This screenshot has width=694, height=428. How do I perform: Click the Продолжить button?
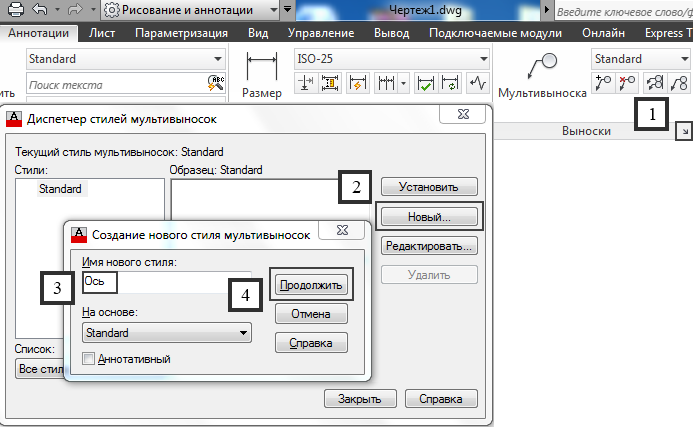point(311,285)
